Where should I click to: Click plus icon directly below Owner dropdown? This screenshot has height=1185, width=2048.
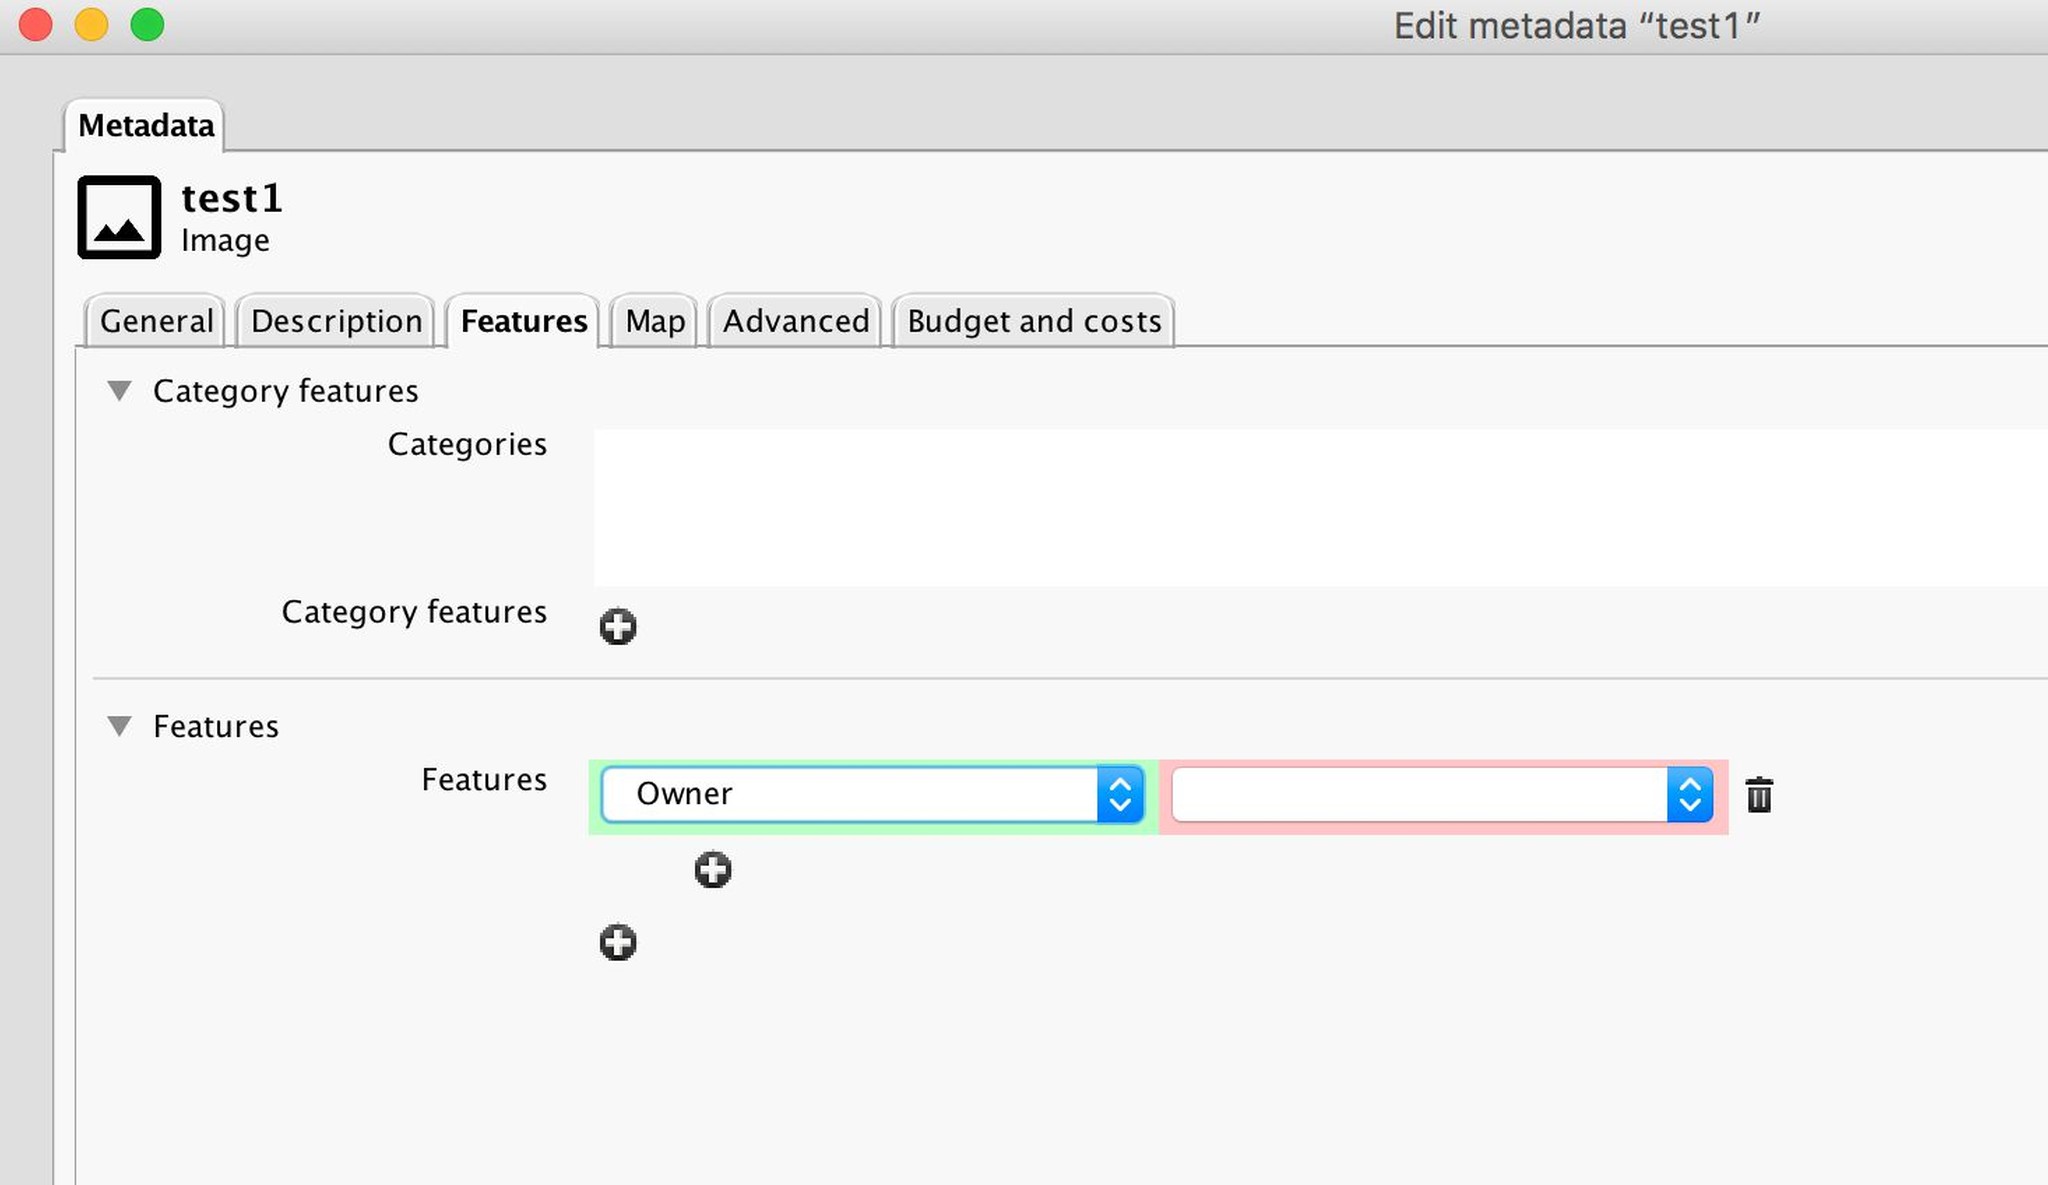click(712, 870)
